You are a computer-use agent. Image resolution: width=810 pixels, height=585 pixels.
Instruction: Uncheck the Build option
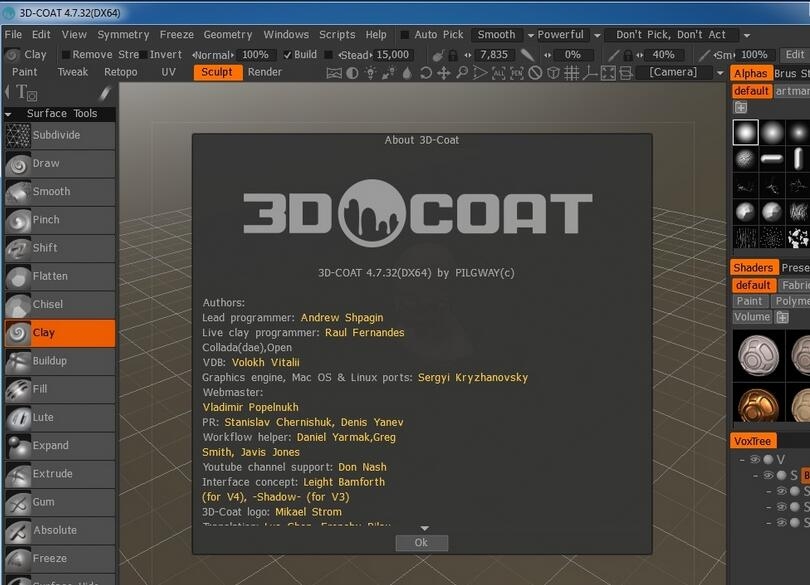tap(288, 55)
